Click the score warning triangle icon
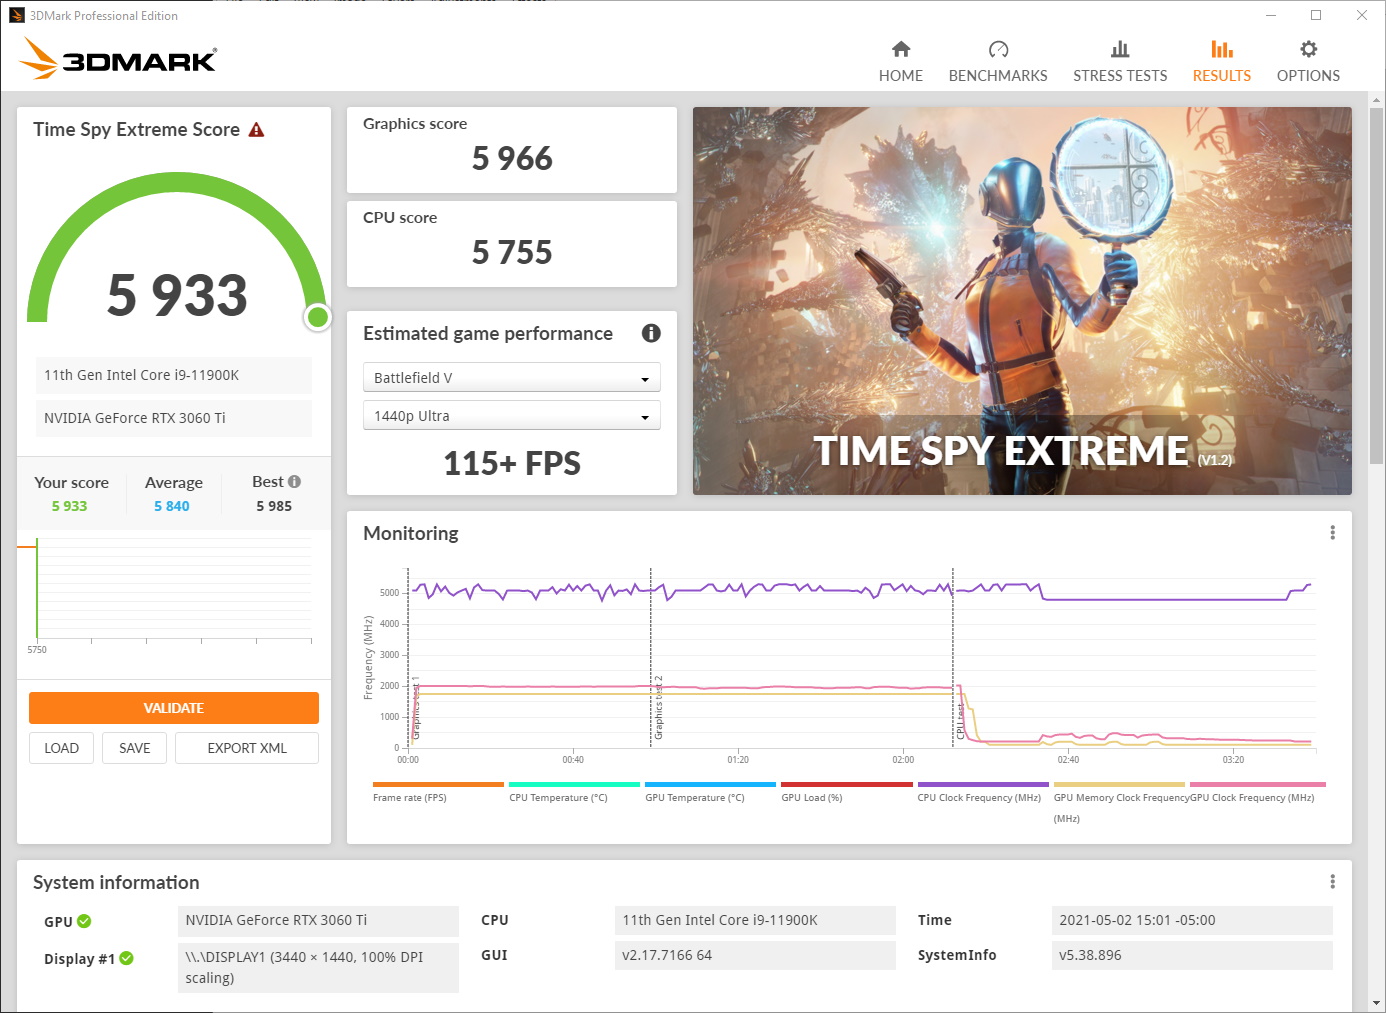The image size is (1386, 1013). click(257, 130)
